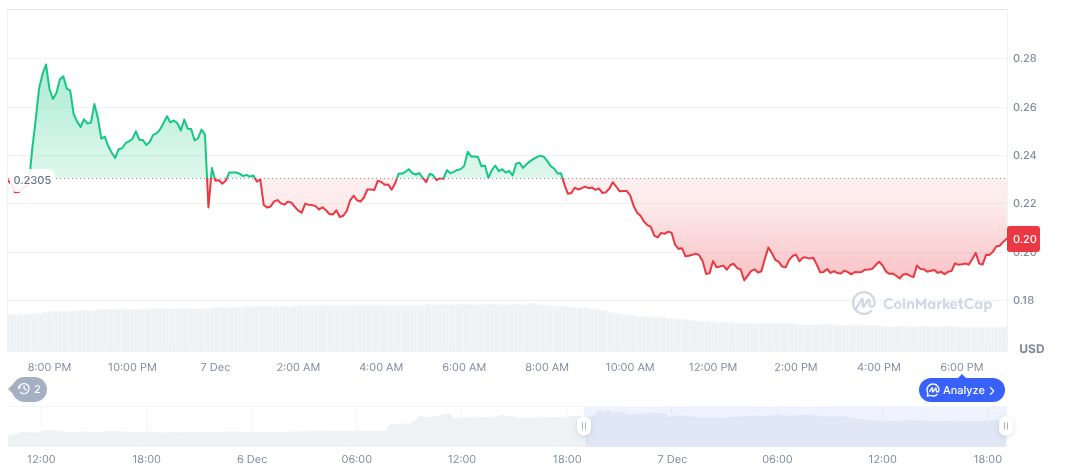
Task: Click the left range slider handle
Action: pyautogui.click(x=584, y=427)
